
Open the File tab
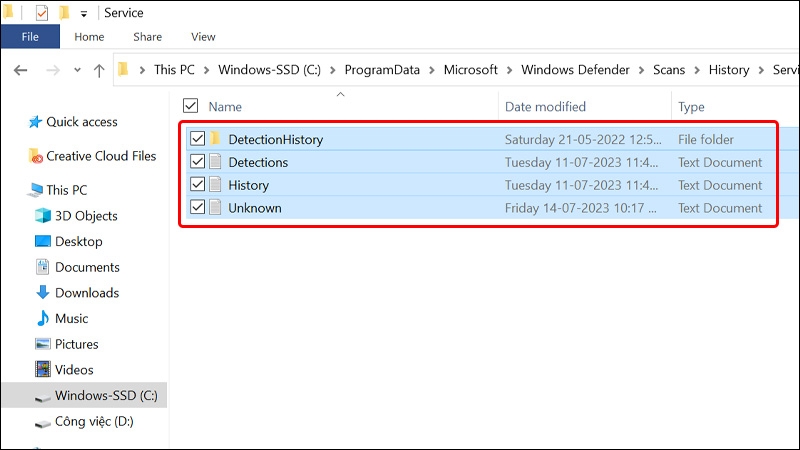(x=30, y=37)
